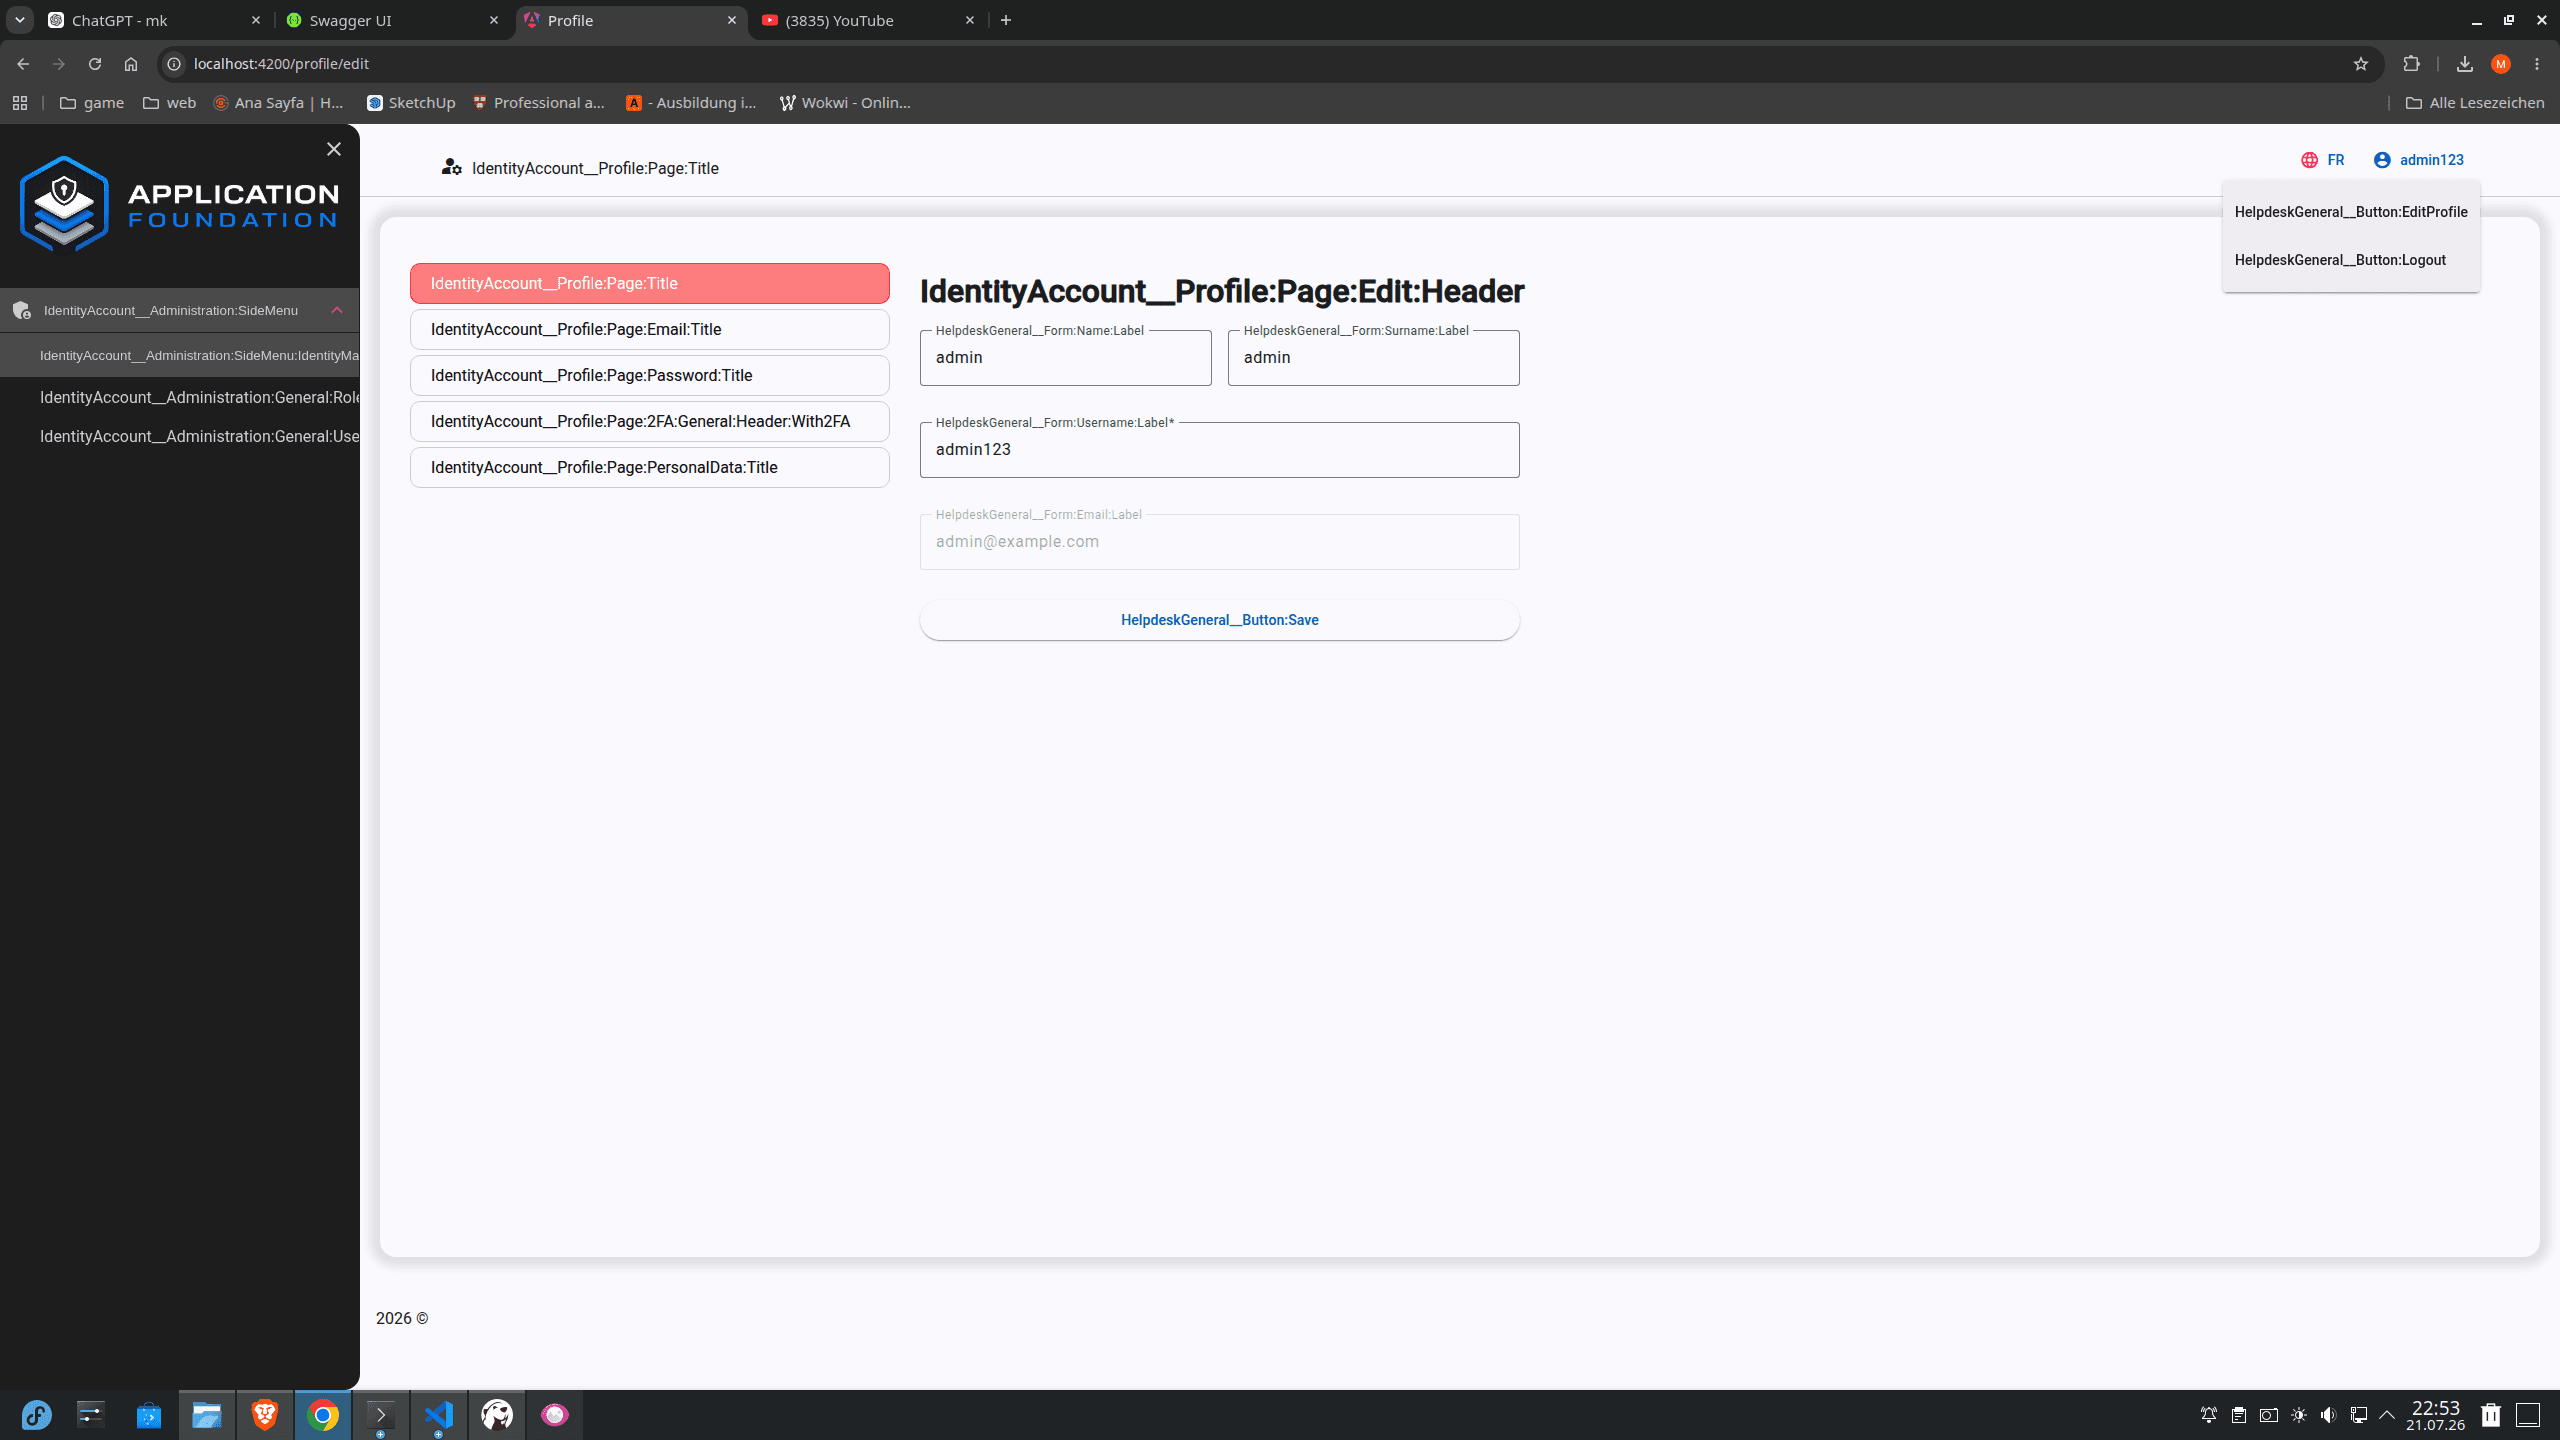
Task: Open the clock showing 22:53
Action: pos(2435,1415)
